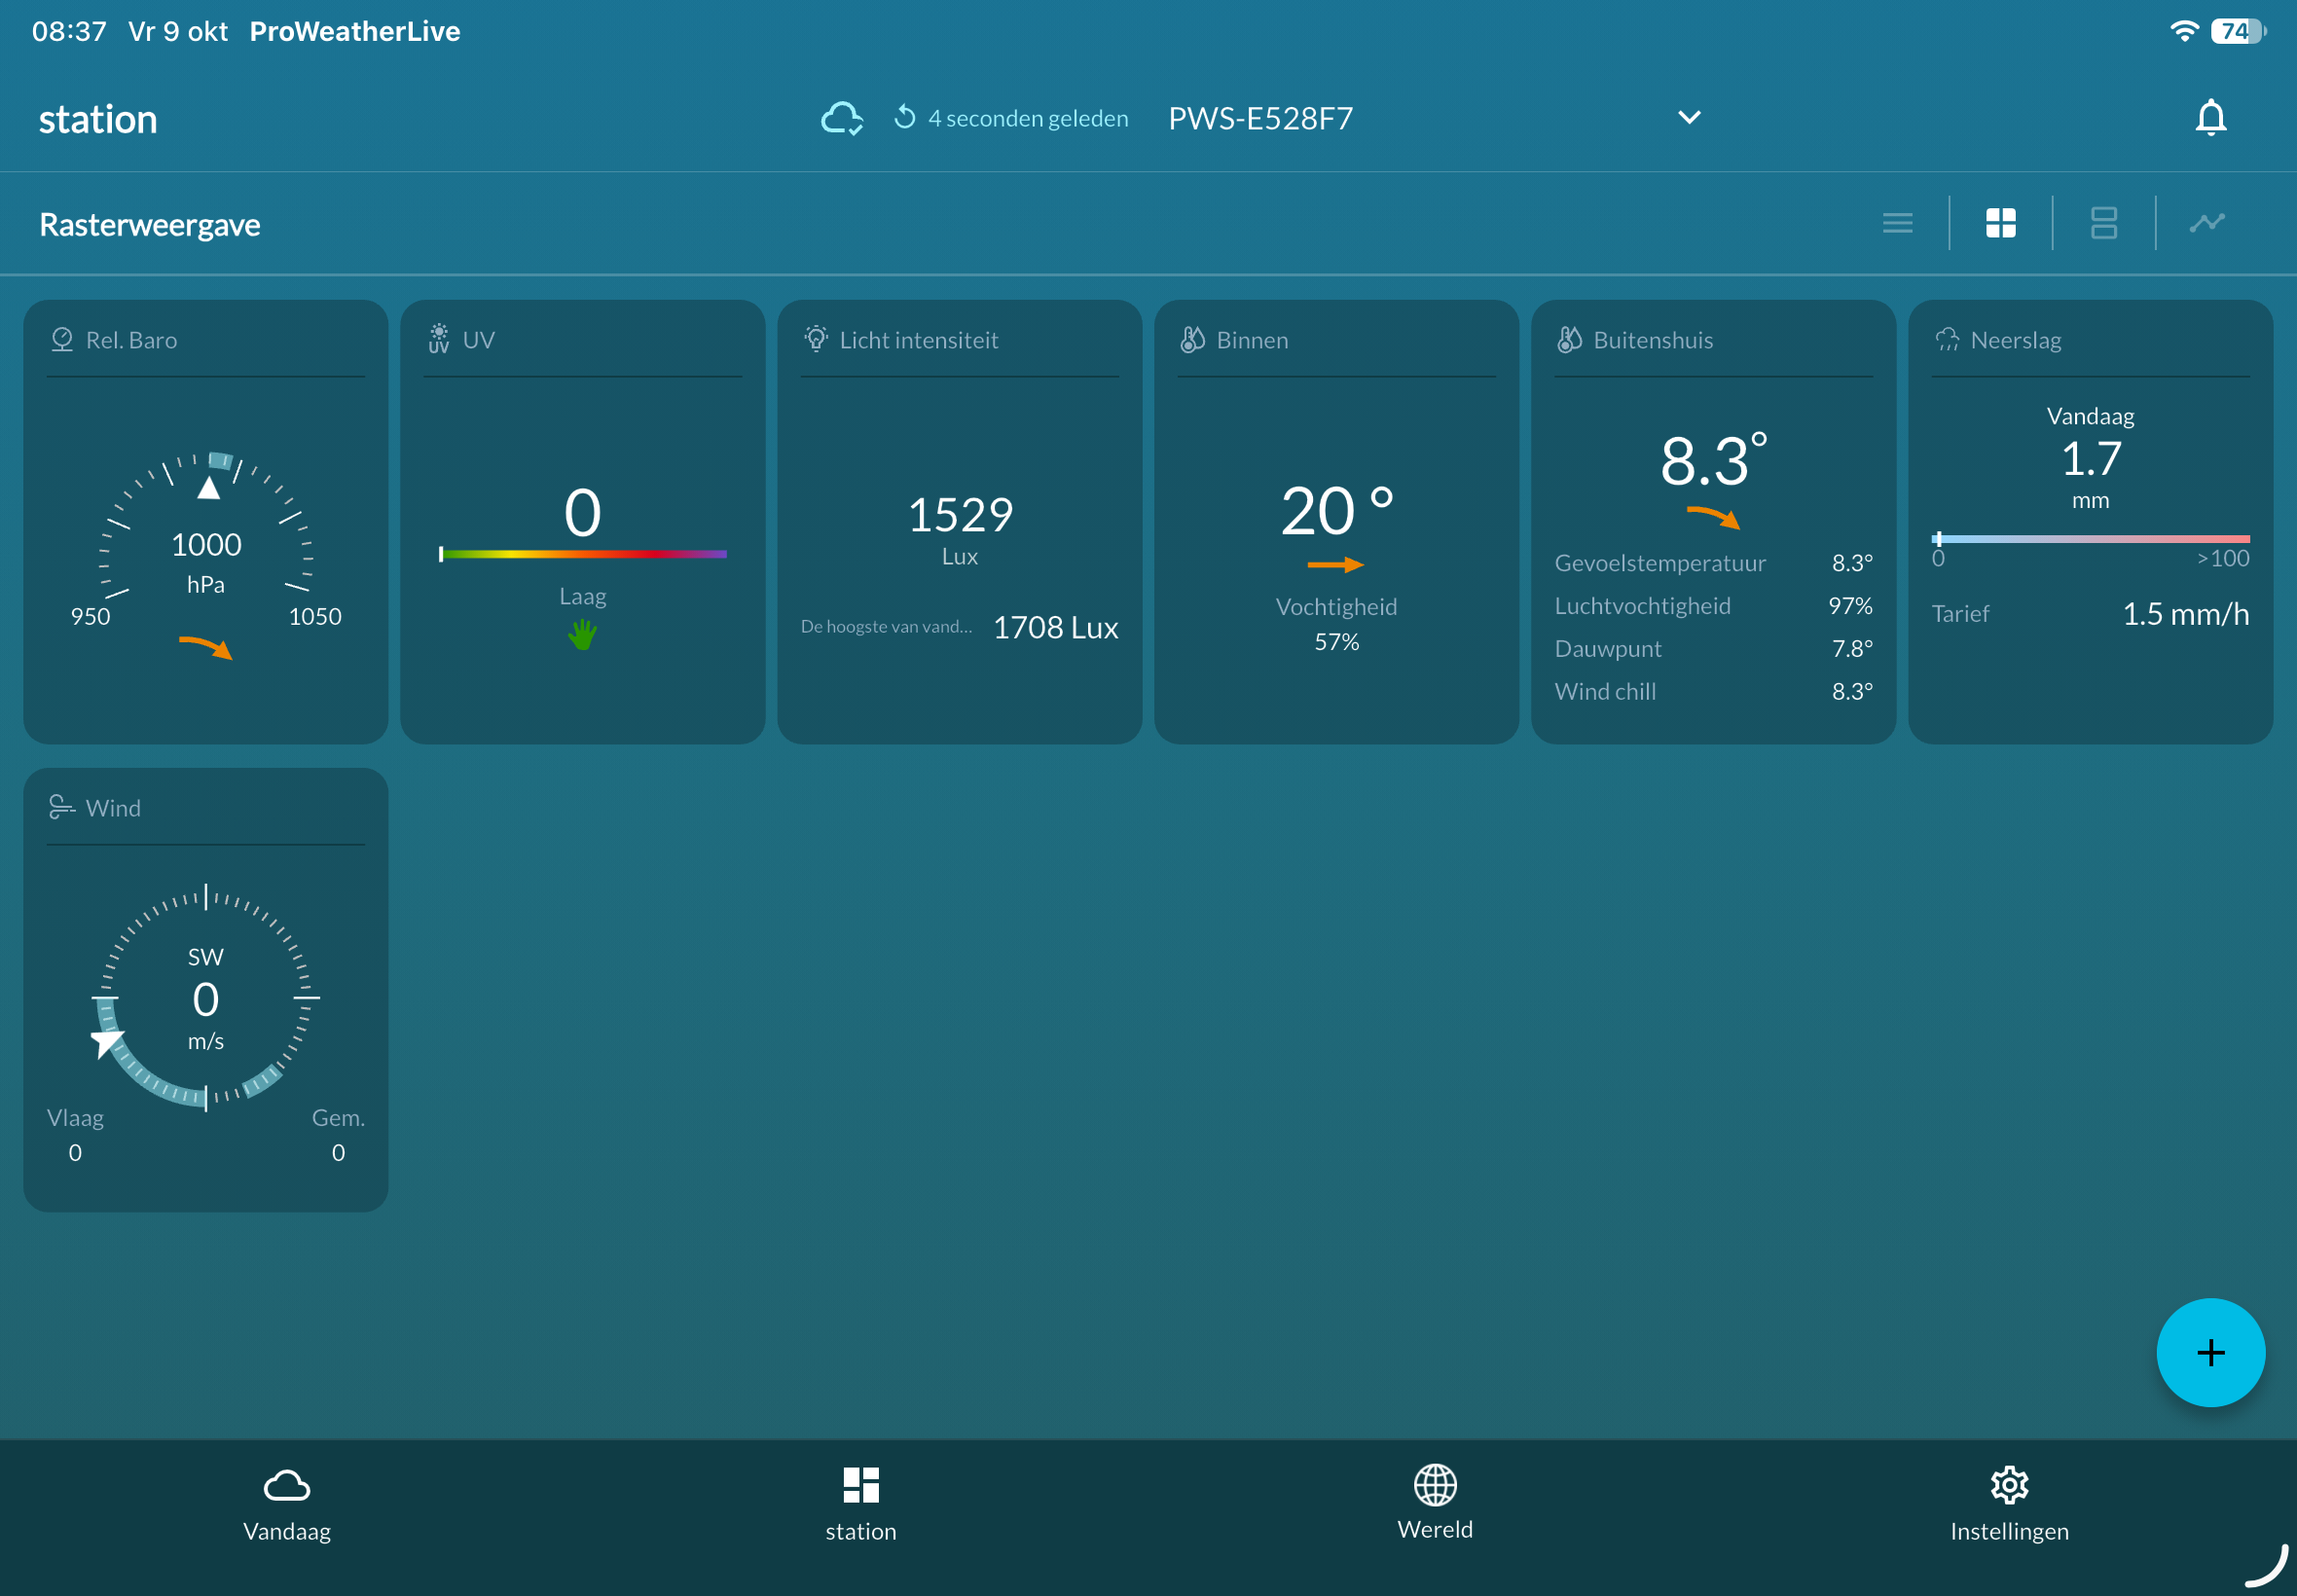Expand the PWS-E528F7 station dropdown

tap(1689, 118)
